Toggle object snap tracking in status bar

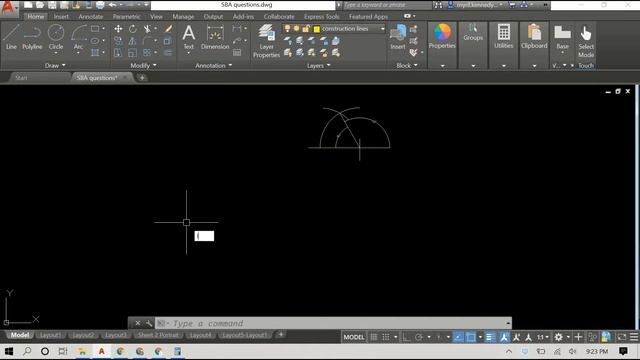[458, 337]
